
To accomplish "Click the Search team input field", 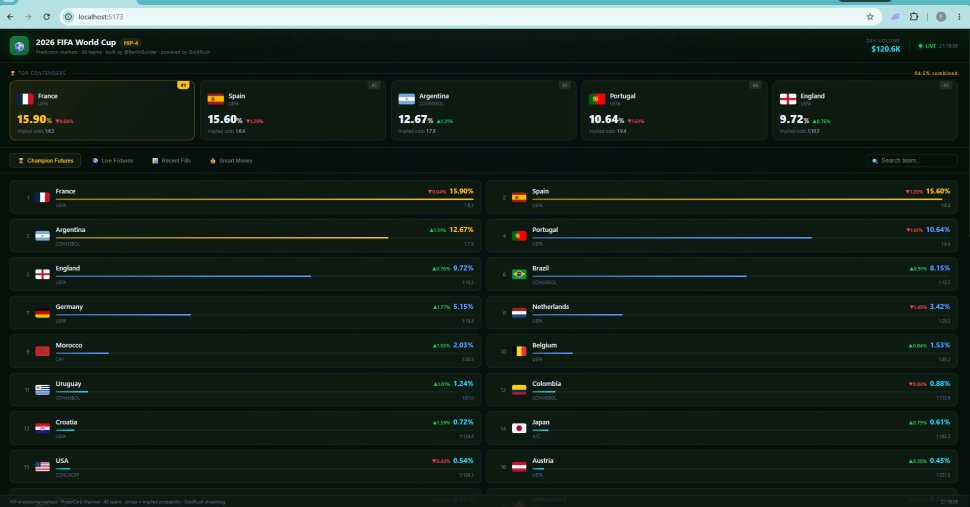I will click(x=912, y=161).
